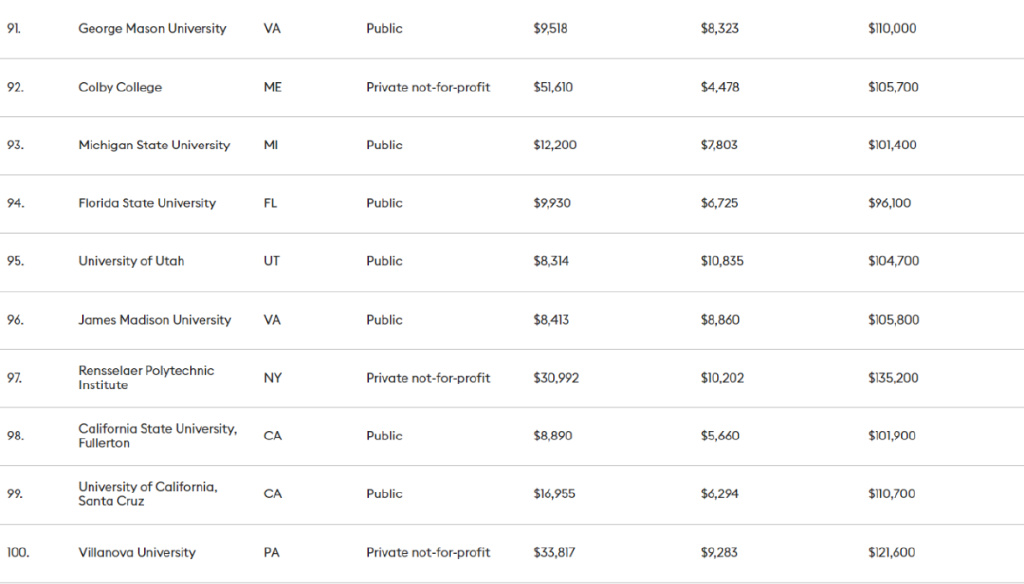Click Florida State University's name

pyautogui.click(x=147, y=203)
